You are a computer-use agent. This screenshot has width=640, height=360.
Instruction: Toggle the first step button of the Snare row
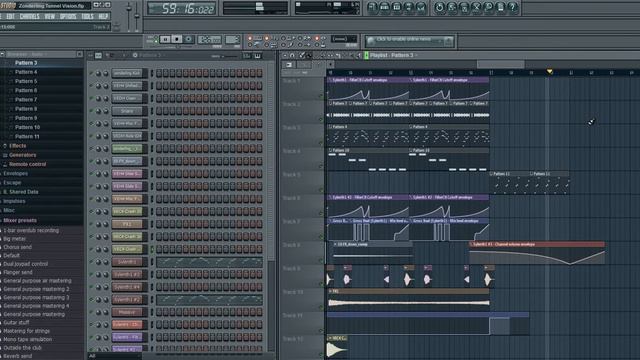(x=159, y=111)
